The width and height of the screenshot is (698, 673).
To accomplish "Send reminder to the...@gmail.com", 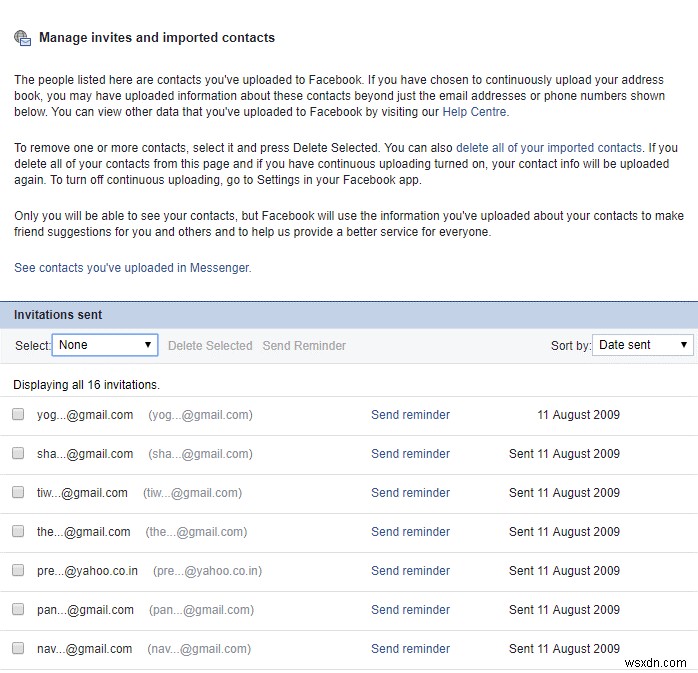I will [x=410, y=532].
